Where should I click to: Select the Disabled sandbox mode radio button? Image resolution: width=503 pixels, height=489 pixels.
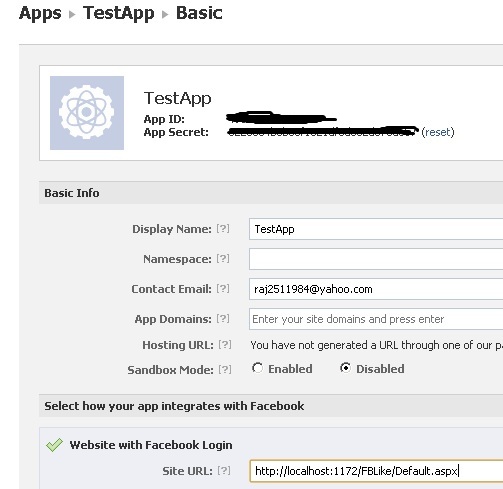(345, 368)
